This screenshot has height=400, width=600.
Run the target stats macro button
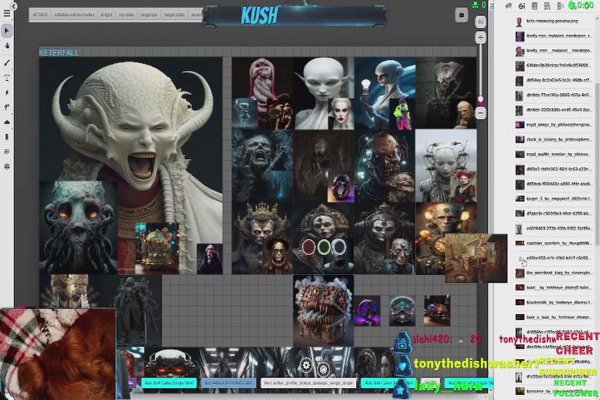coord(174,15)
